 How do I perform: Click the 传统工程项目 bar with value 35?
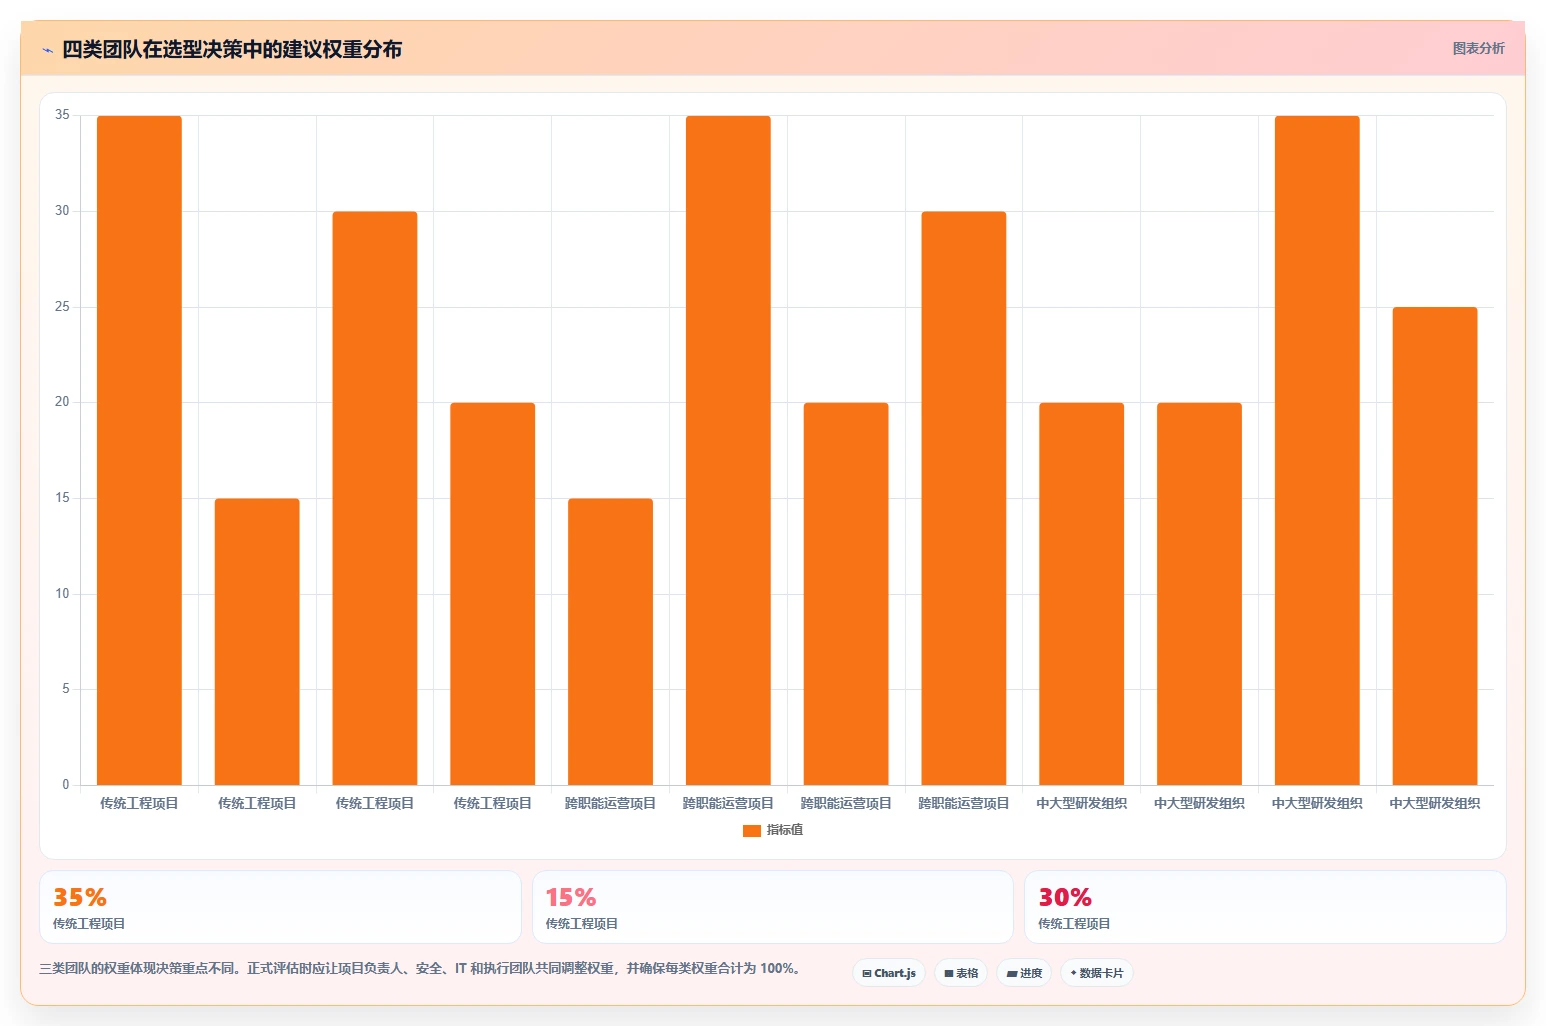click(139, 450)
